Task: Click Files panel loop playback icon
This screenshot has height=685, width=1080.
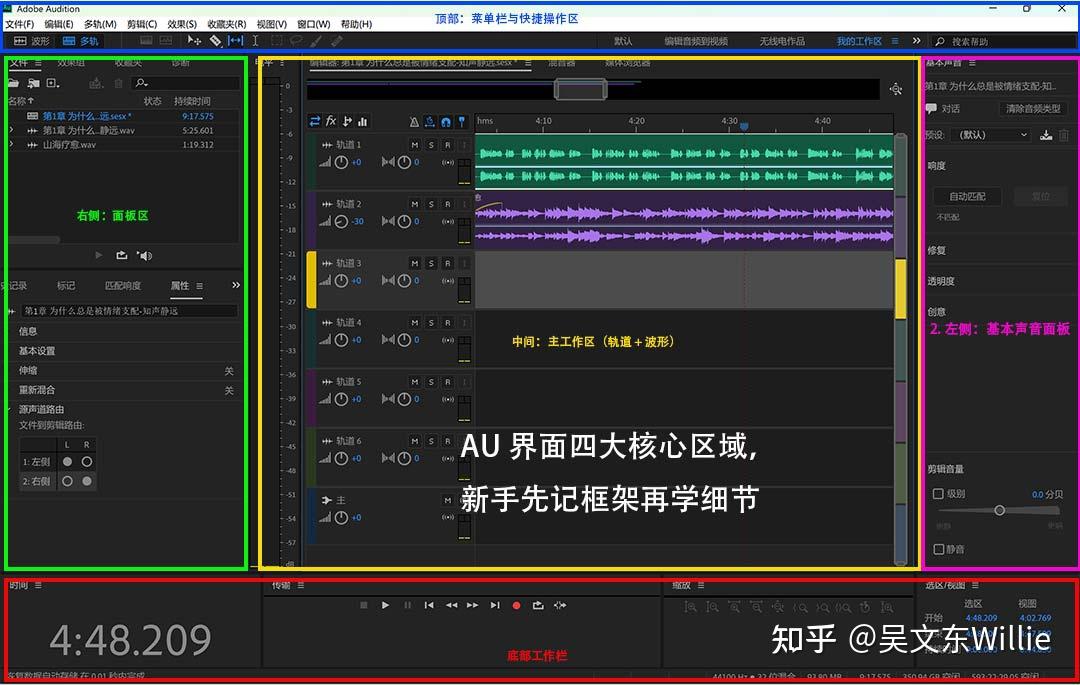Action: 121,255
